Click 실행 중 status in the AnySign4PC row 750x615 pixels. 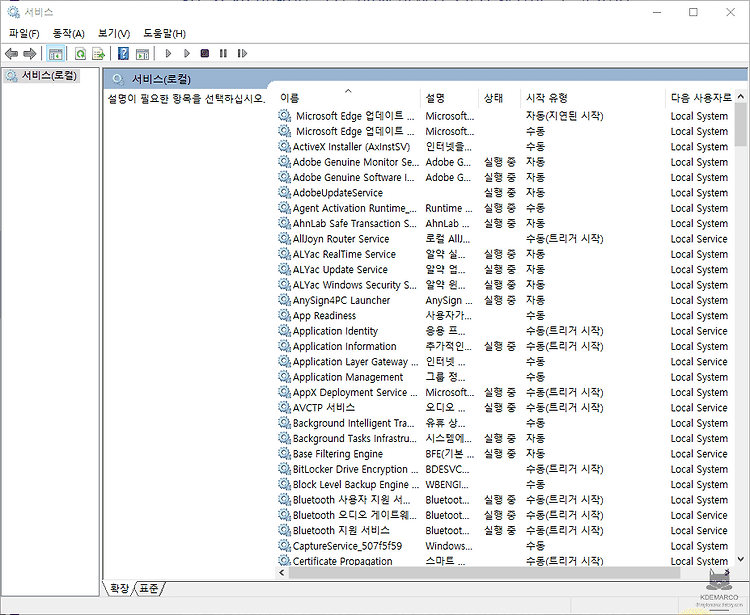click(500, 300)
